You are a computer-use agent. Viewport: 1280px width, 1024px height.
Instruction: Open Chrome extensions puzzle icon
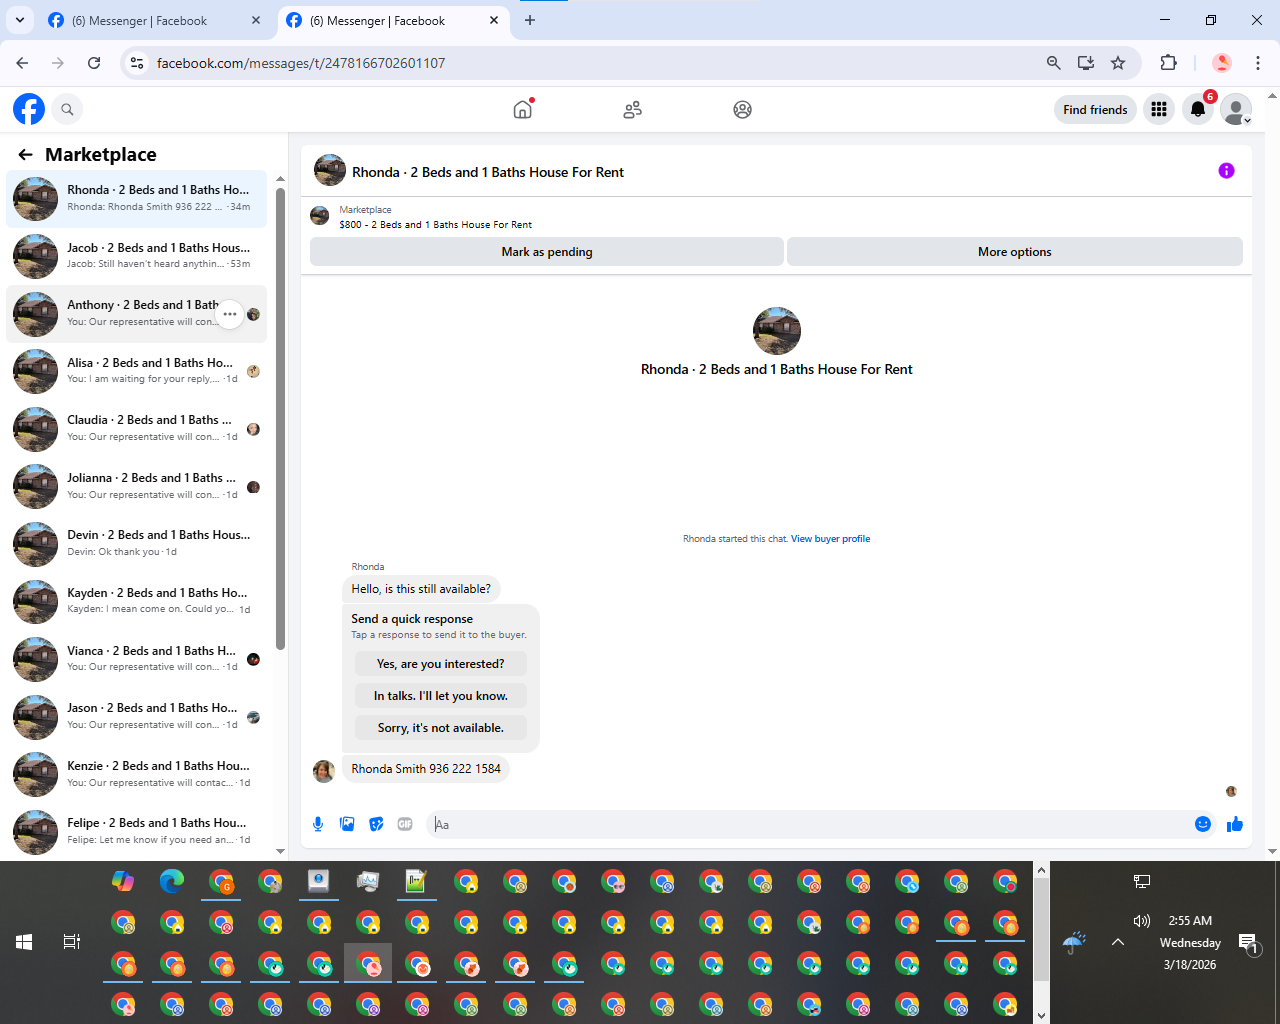[1168, 63]
